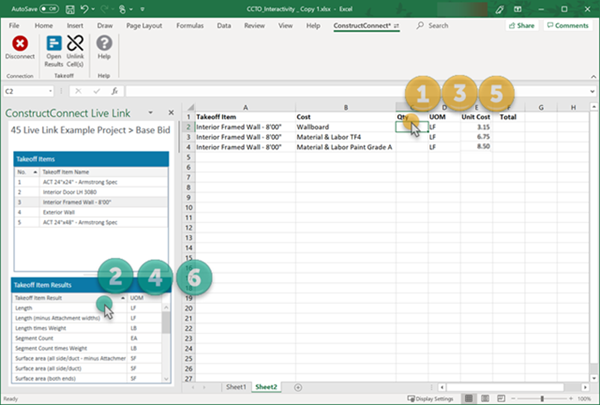Screen dimensions: 600x405
Task: Open the Draw tab
Action: pos(105,25)
